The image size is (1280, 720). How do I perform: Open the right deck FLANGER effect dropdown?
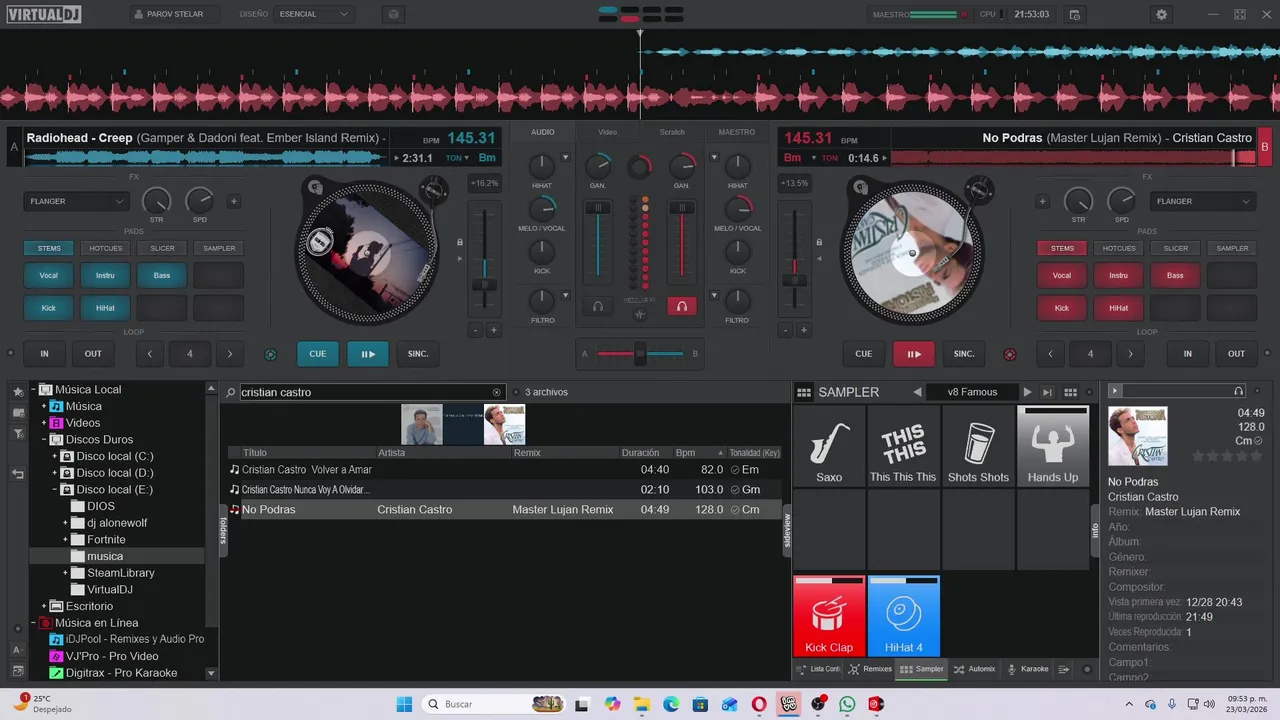1204,201
